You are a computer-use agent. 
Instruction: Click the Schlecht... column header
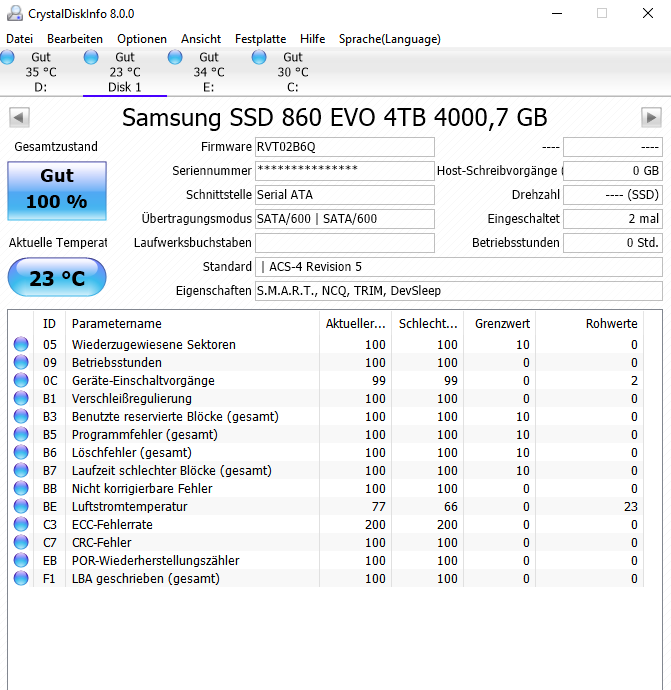coord(428,324)
